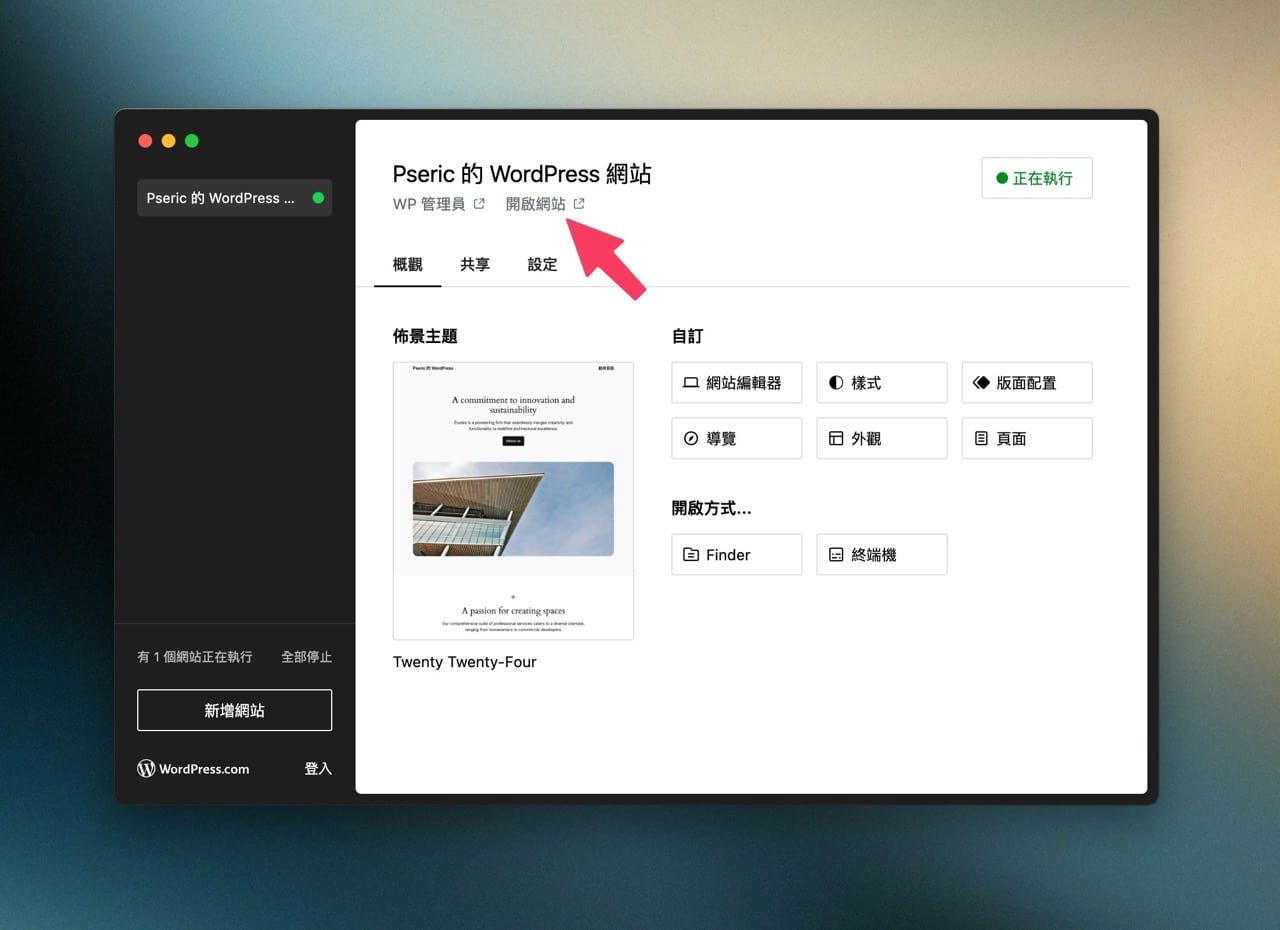Toggle the 正在執行 status button
Viewport: 1280px width, 930px height.
(x=1036, y=178)
